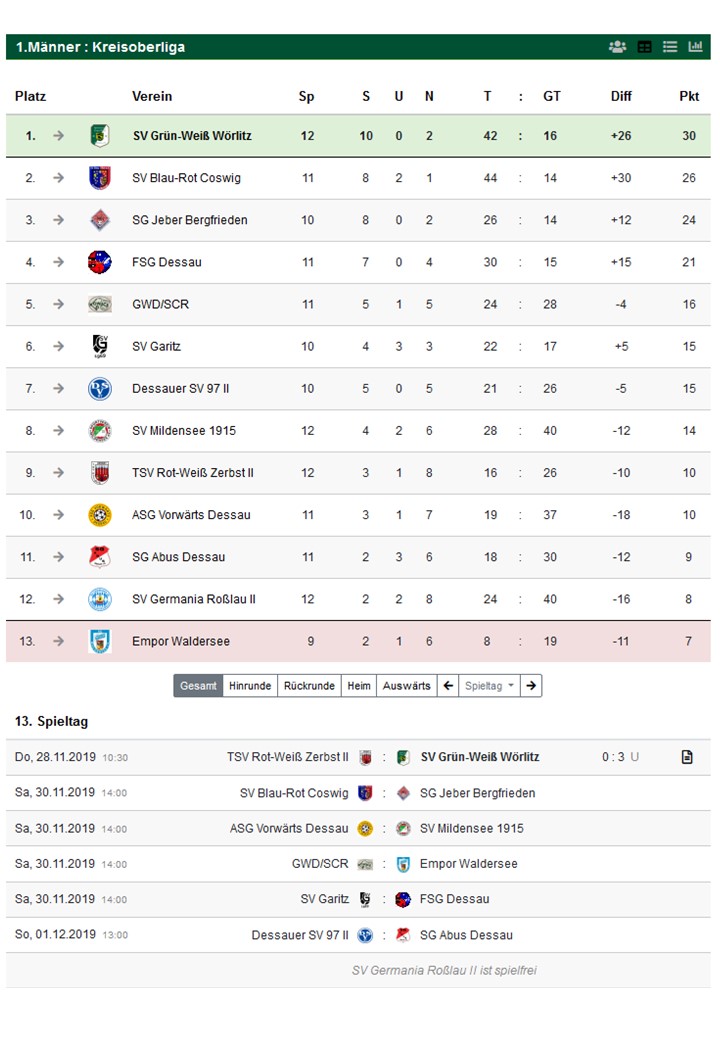Select the list view icon in header
The image size is (720, 1040).
point(670,47)
